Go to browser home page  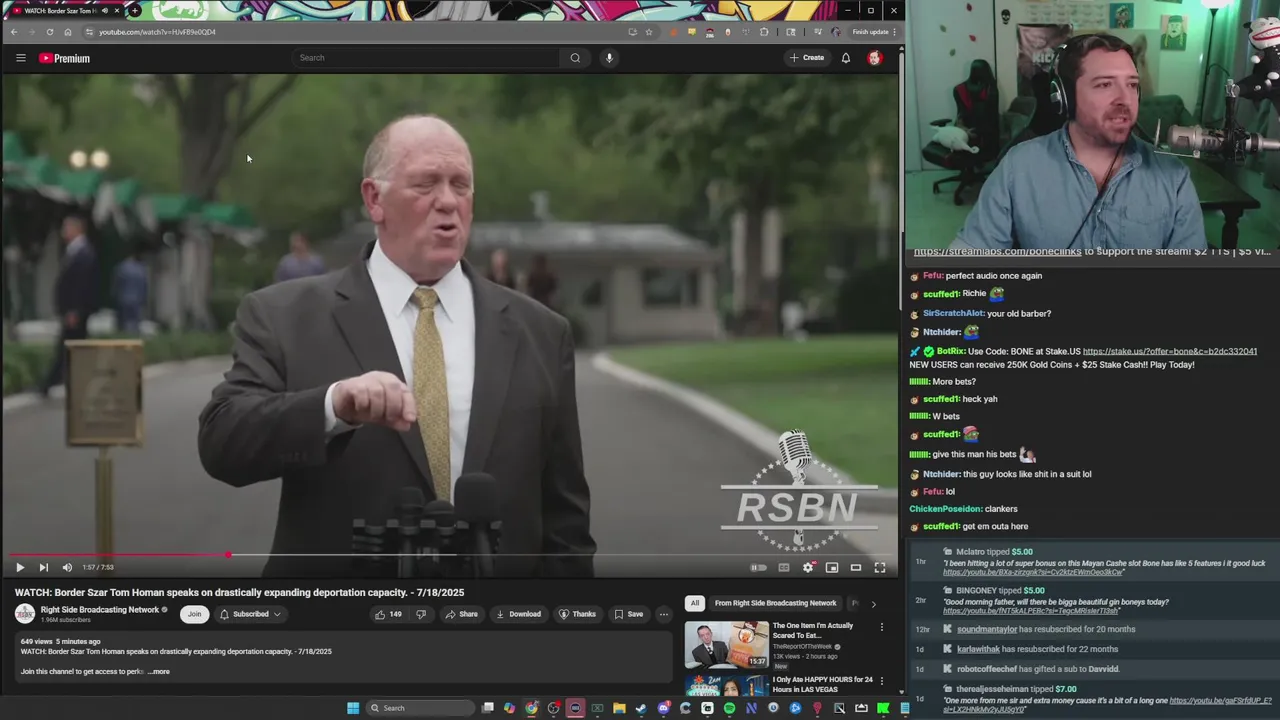[x=68, y=32]
